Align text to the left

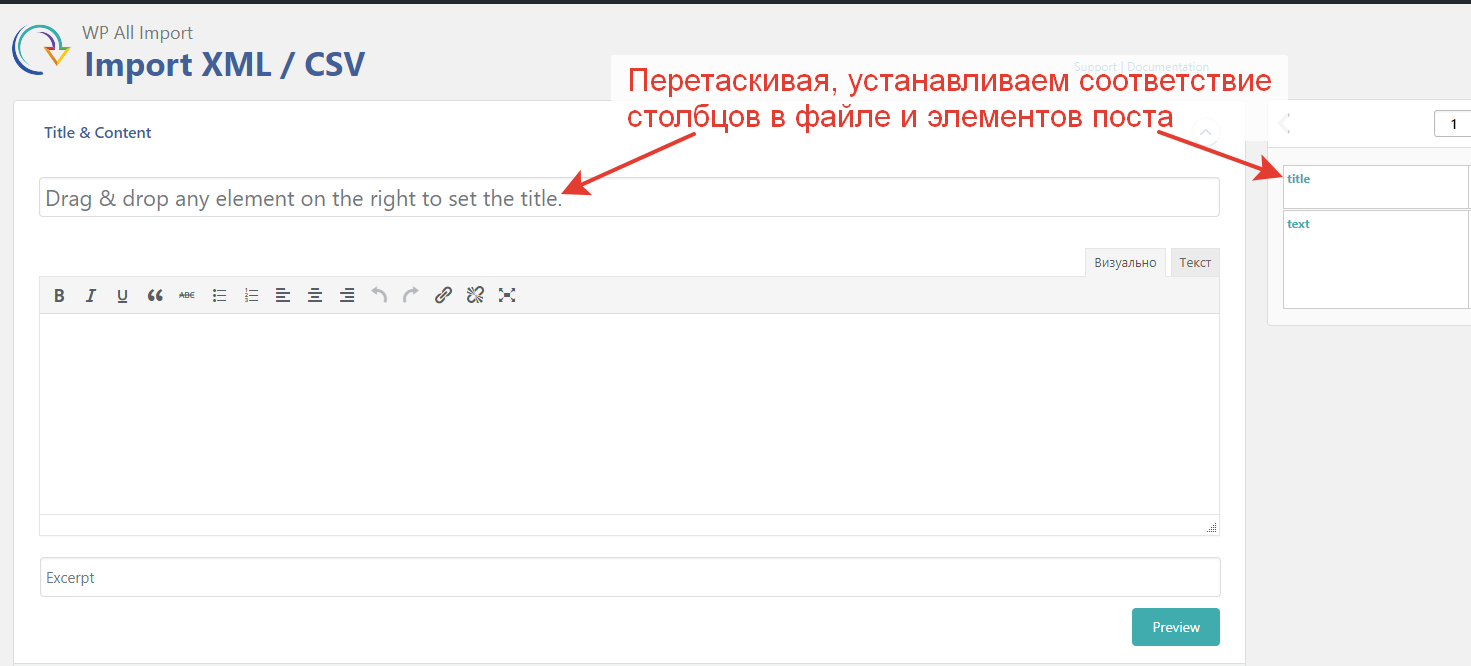pyautogui.click(x=283, y=295)
